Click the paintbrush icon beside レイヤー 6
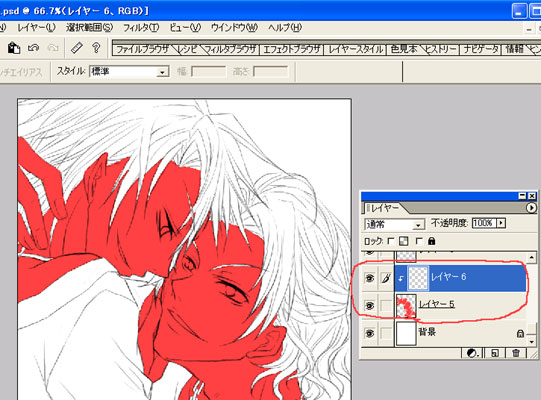This screenshot has width=541, height=400. (x=386, y=278)
